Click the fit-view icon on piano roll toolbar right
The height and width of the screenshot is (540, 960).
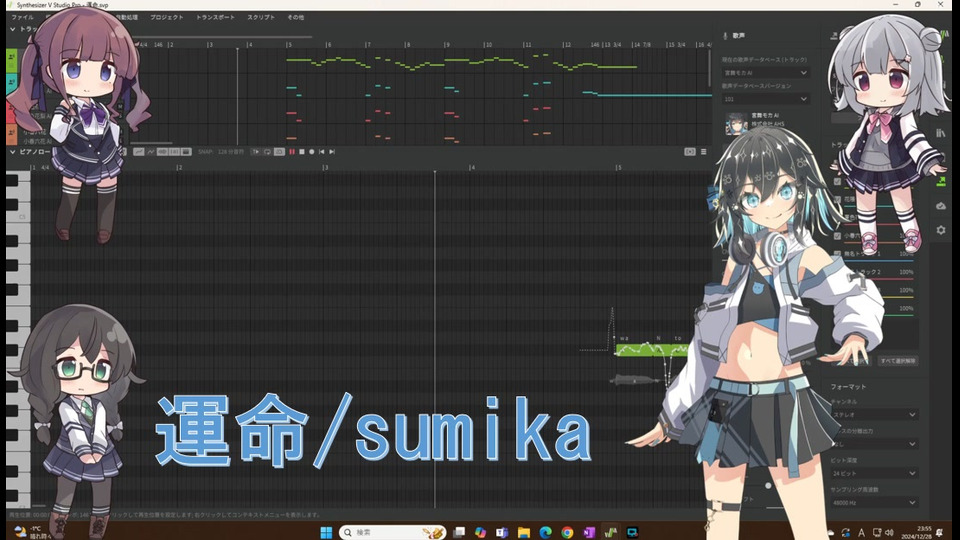[x=689, y=151]
